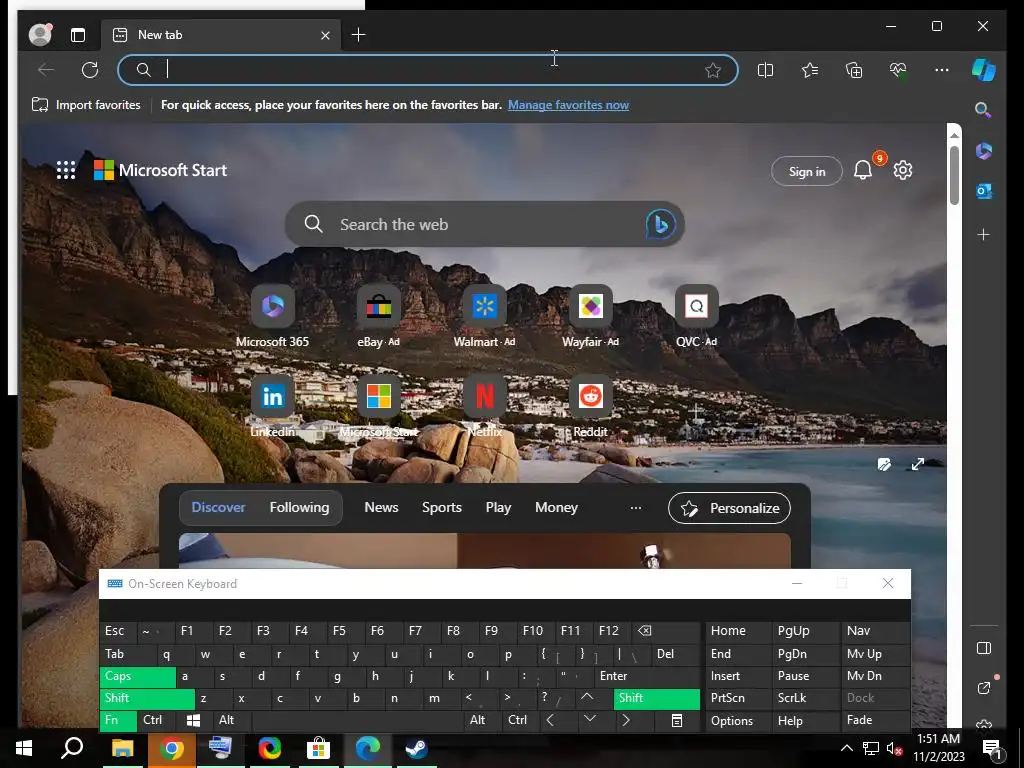The height and width of the screenshot is (768, 1024).
Task: Open the Wayfair quick link
Action: click(590, 317)
